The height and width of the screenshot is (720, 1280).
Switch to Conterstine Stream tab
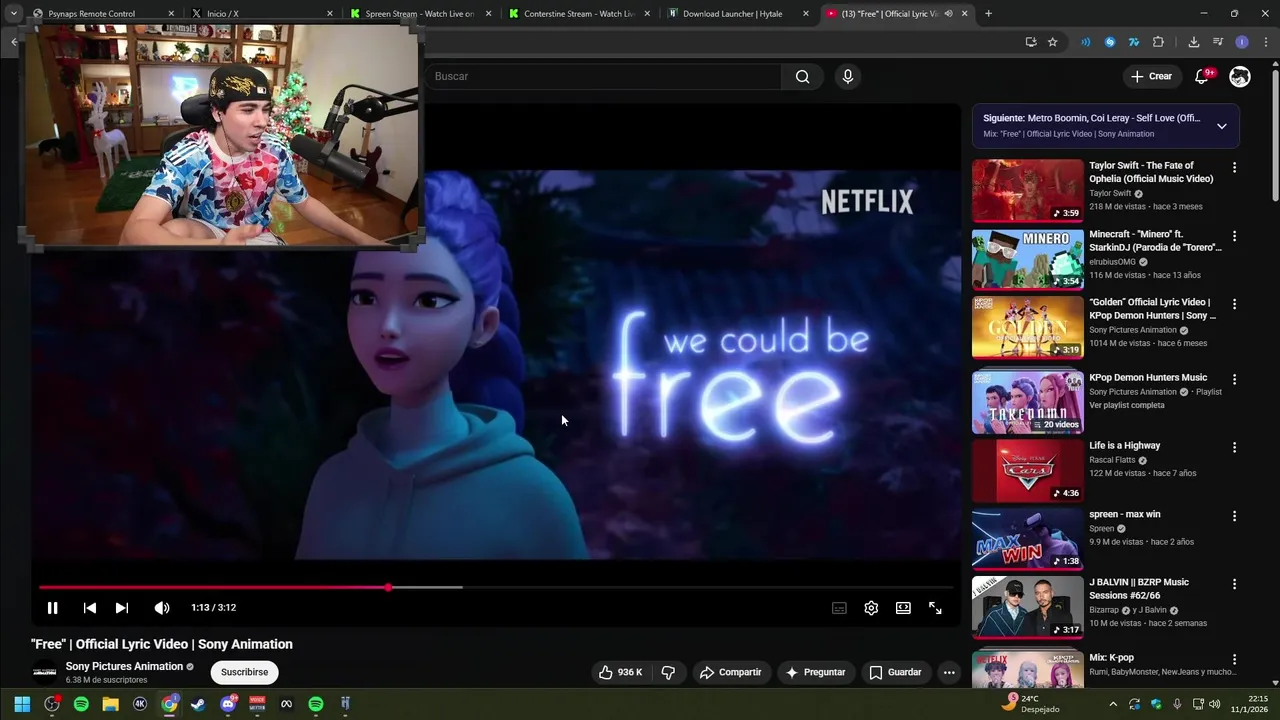pyautogui.click(x=578, y=14)
